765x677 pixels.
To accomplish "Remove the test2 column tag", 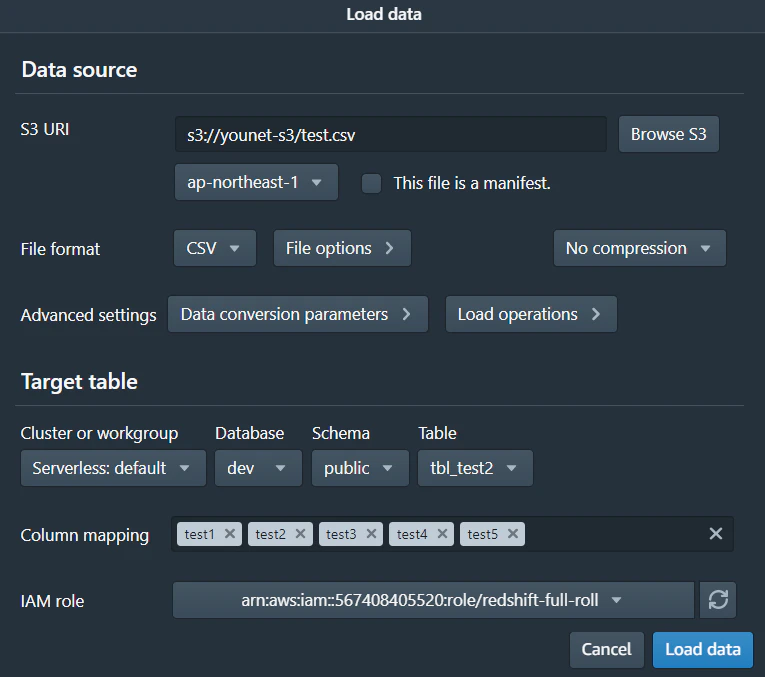I will (301, 534).
